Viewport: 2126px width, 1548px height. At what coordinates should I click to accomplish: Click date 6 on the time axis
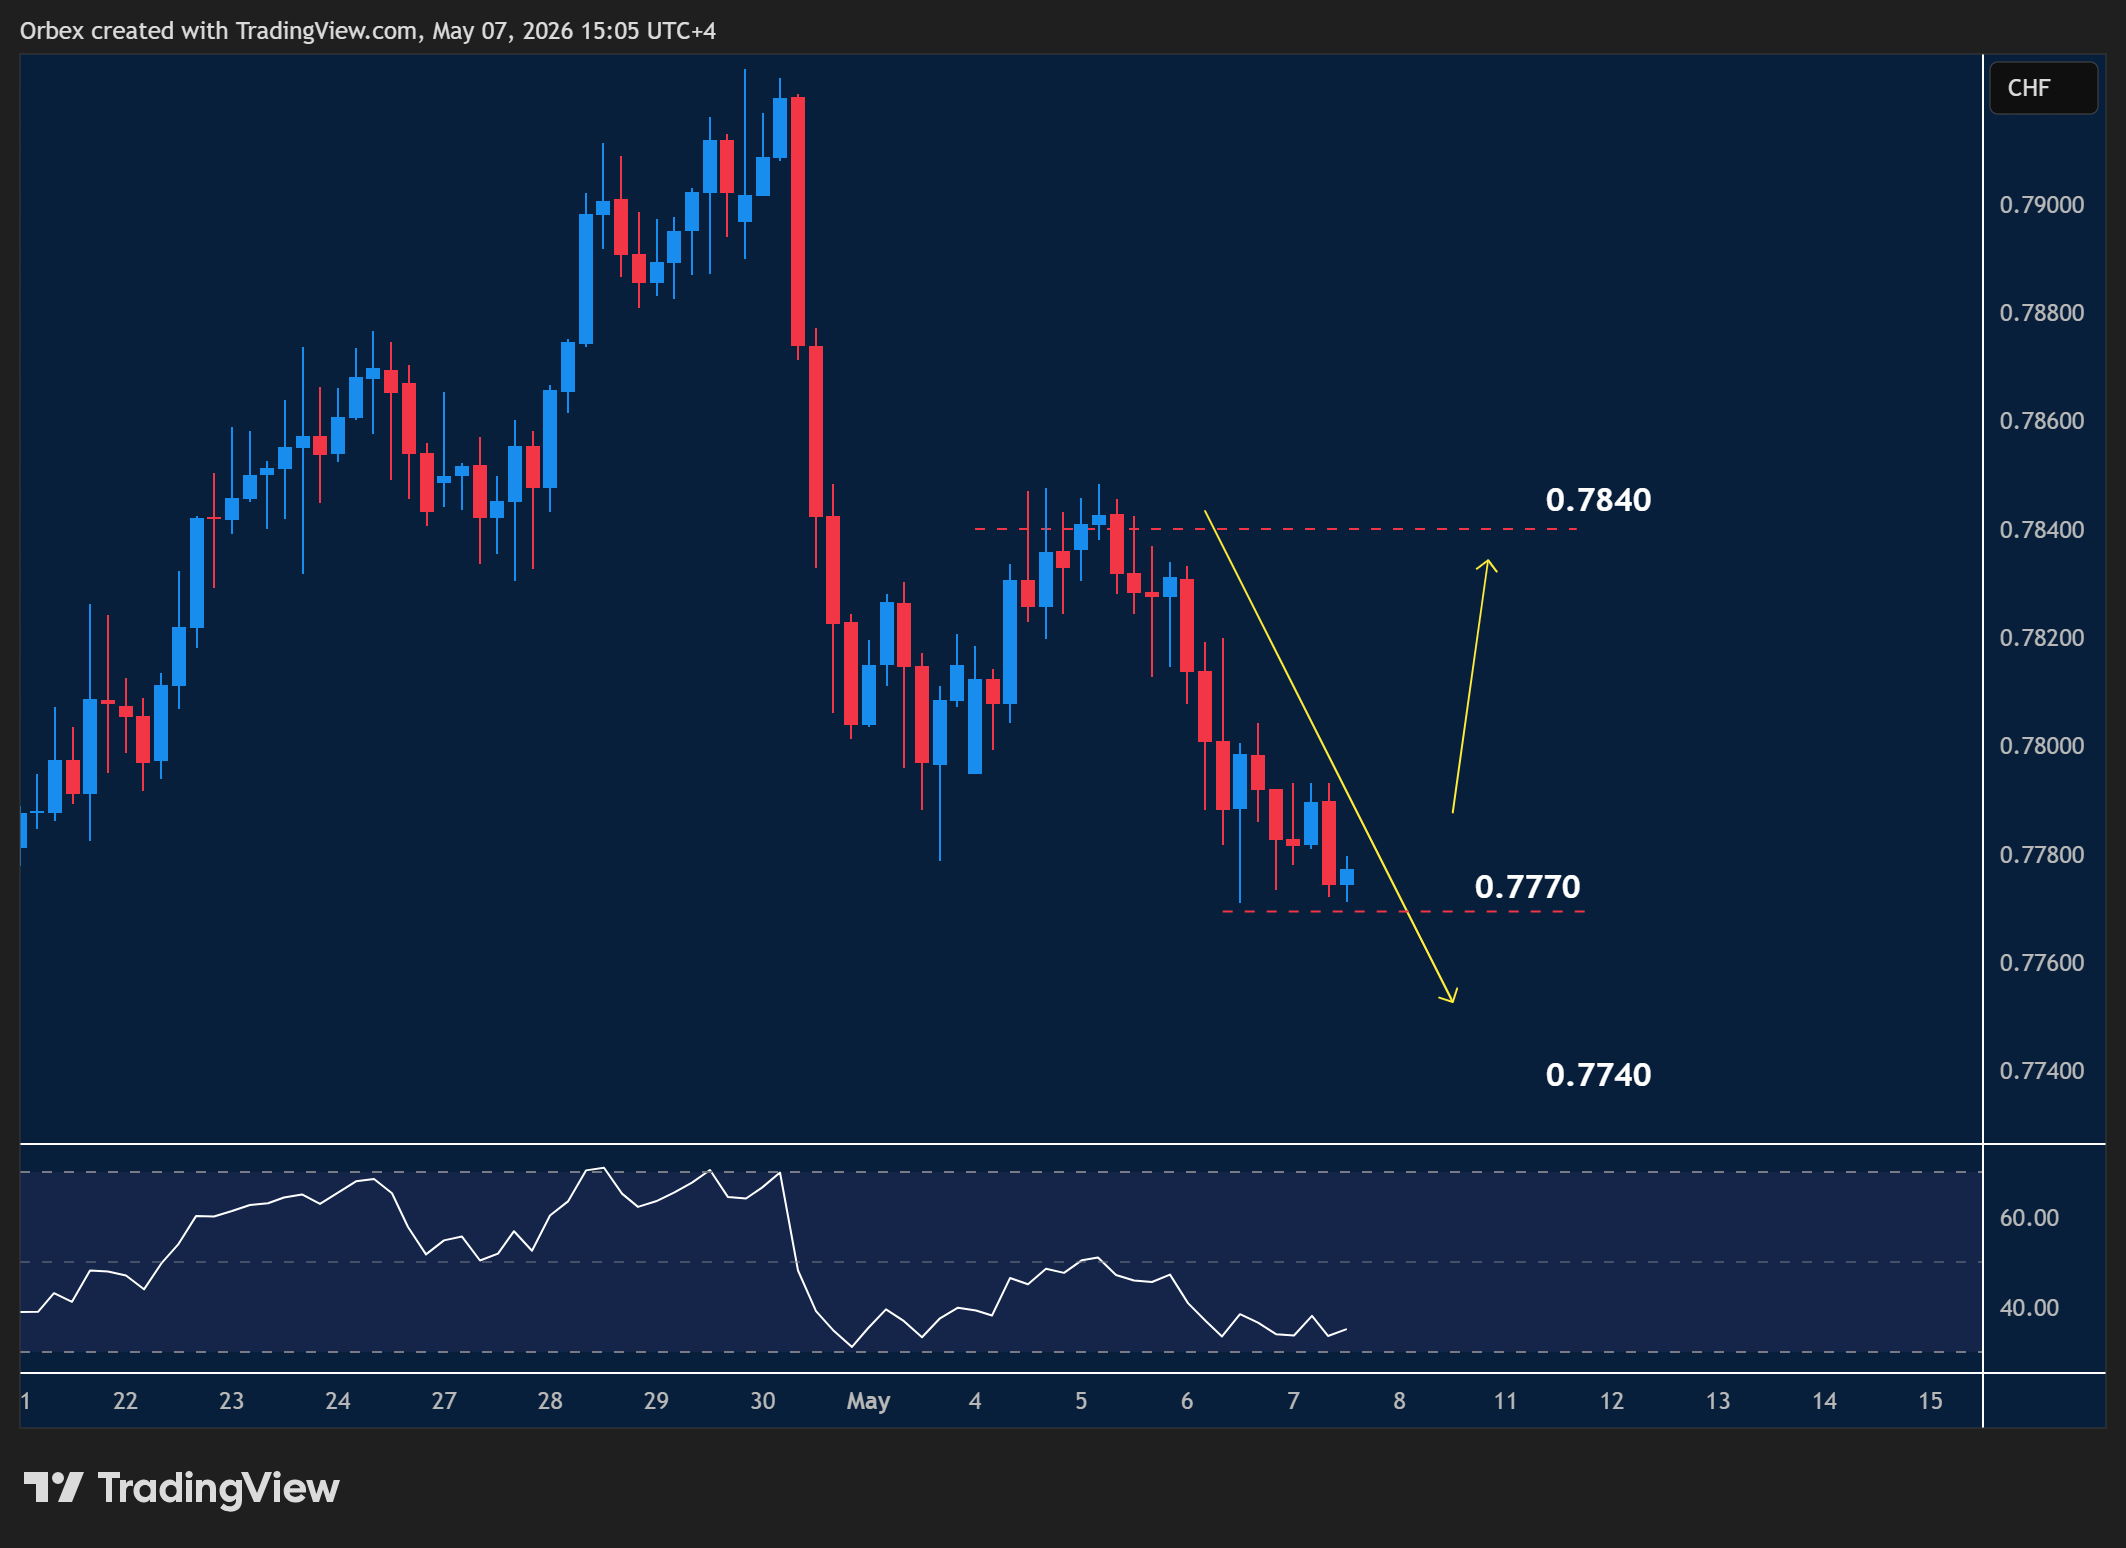pyautogui.click(x=1187, y=1401)
